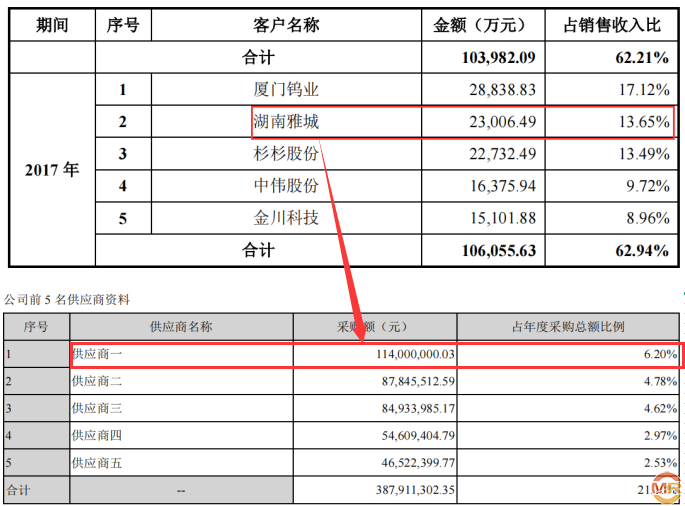Click the 103,982.09 total amount
Screen dimensions: 685x506
point(499,58)
